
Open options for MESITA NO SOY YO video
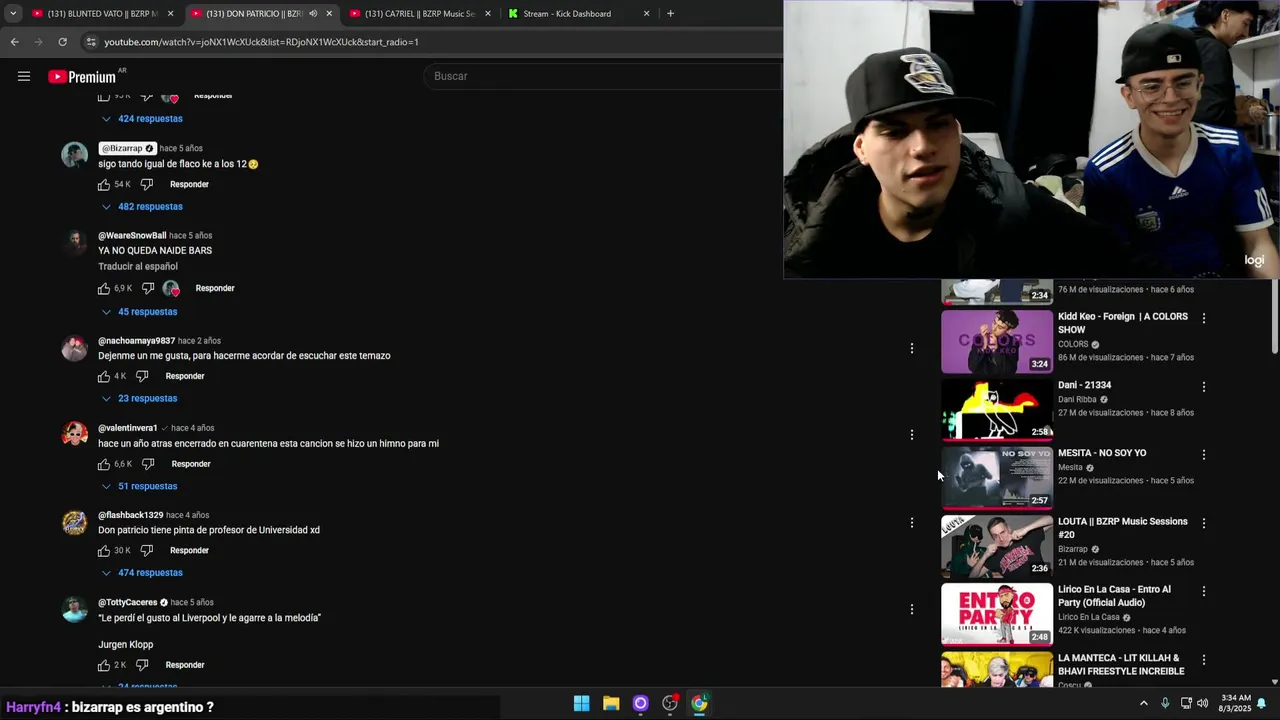[1203, 454]
